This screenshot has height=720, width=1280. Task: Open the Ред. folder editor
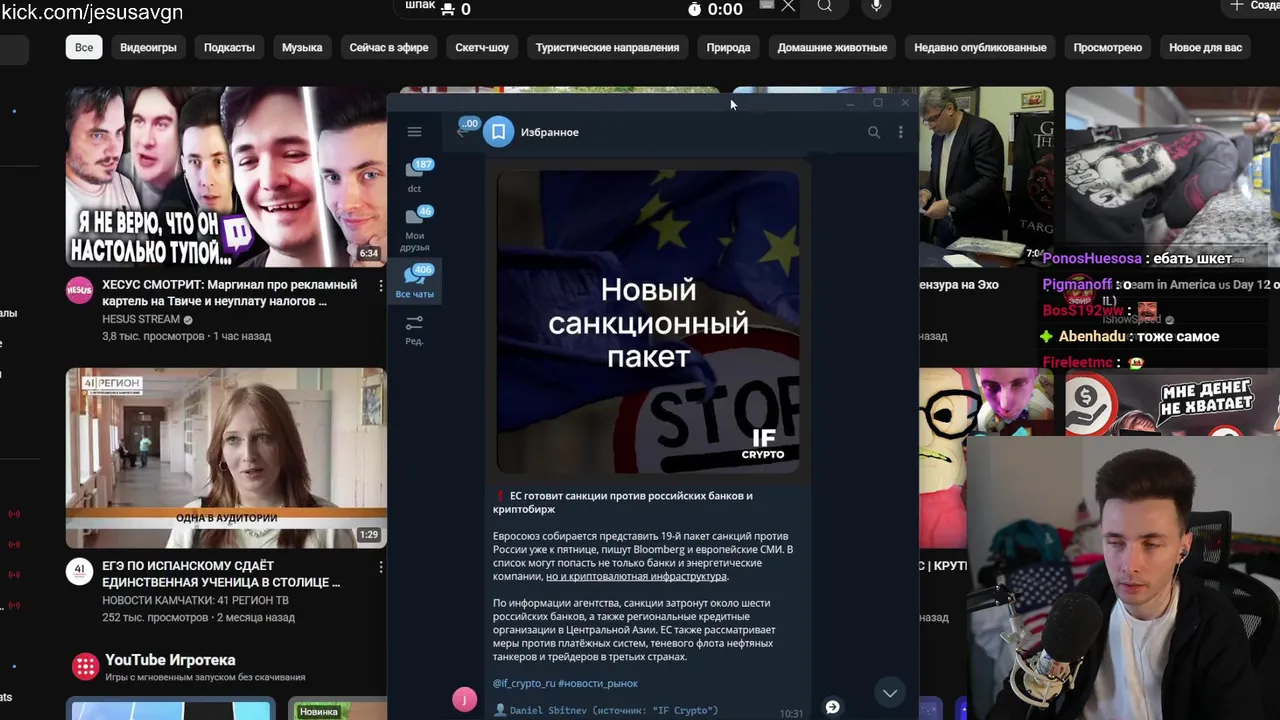pos(414,330)
